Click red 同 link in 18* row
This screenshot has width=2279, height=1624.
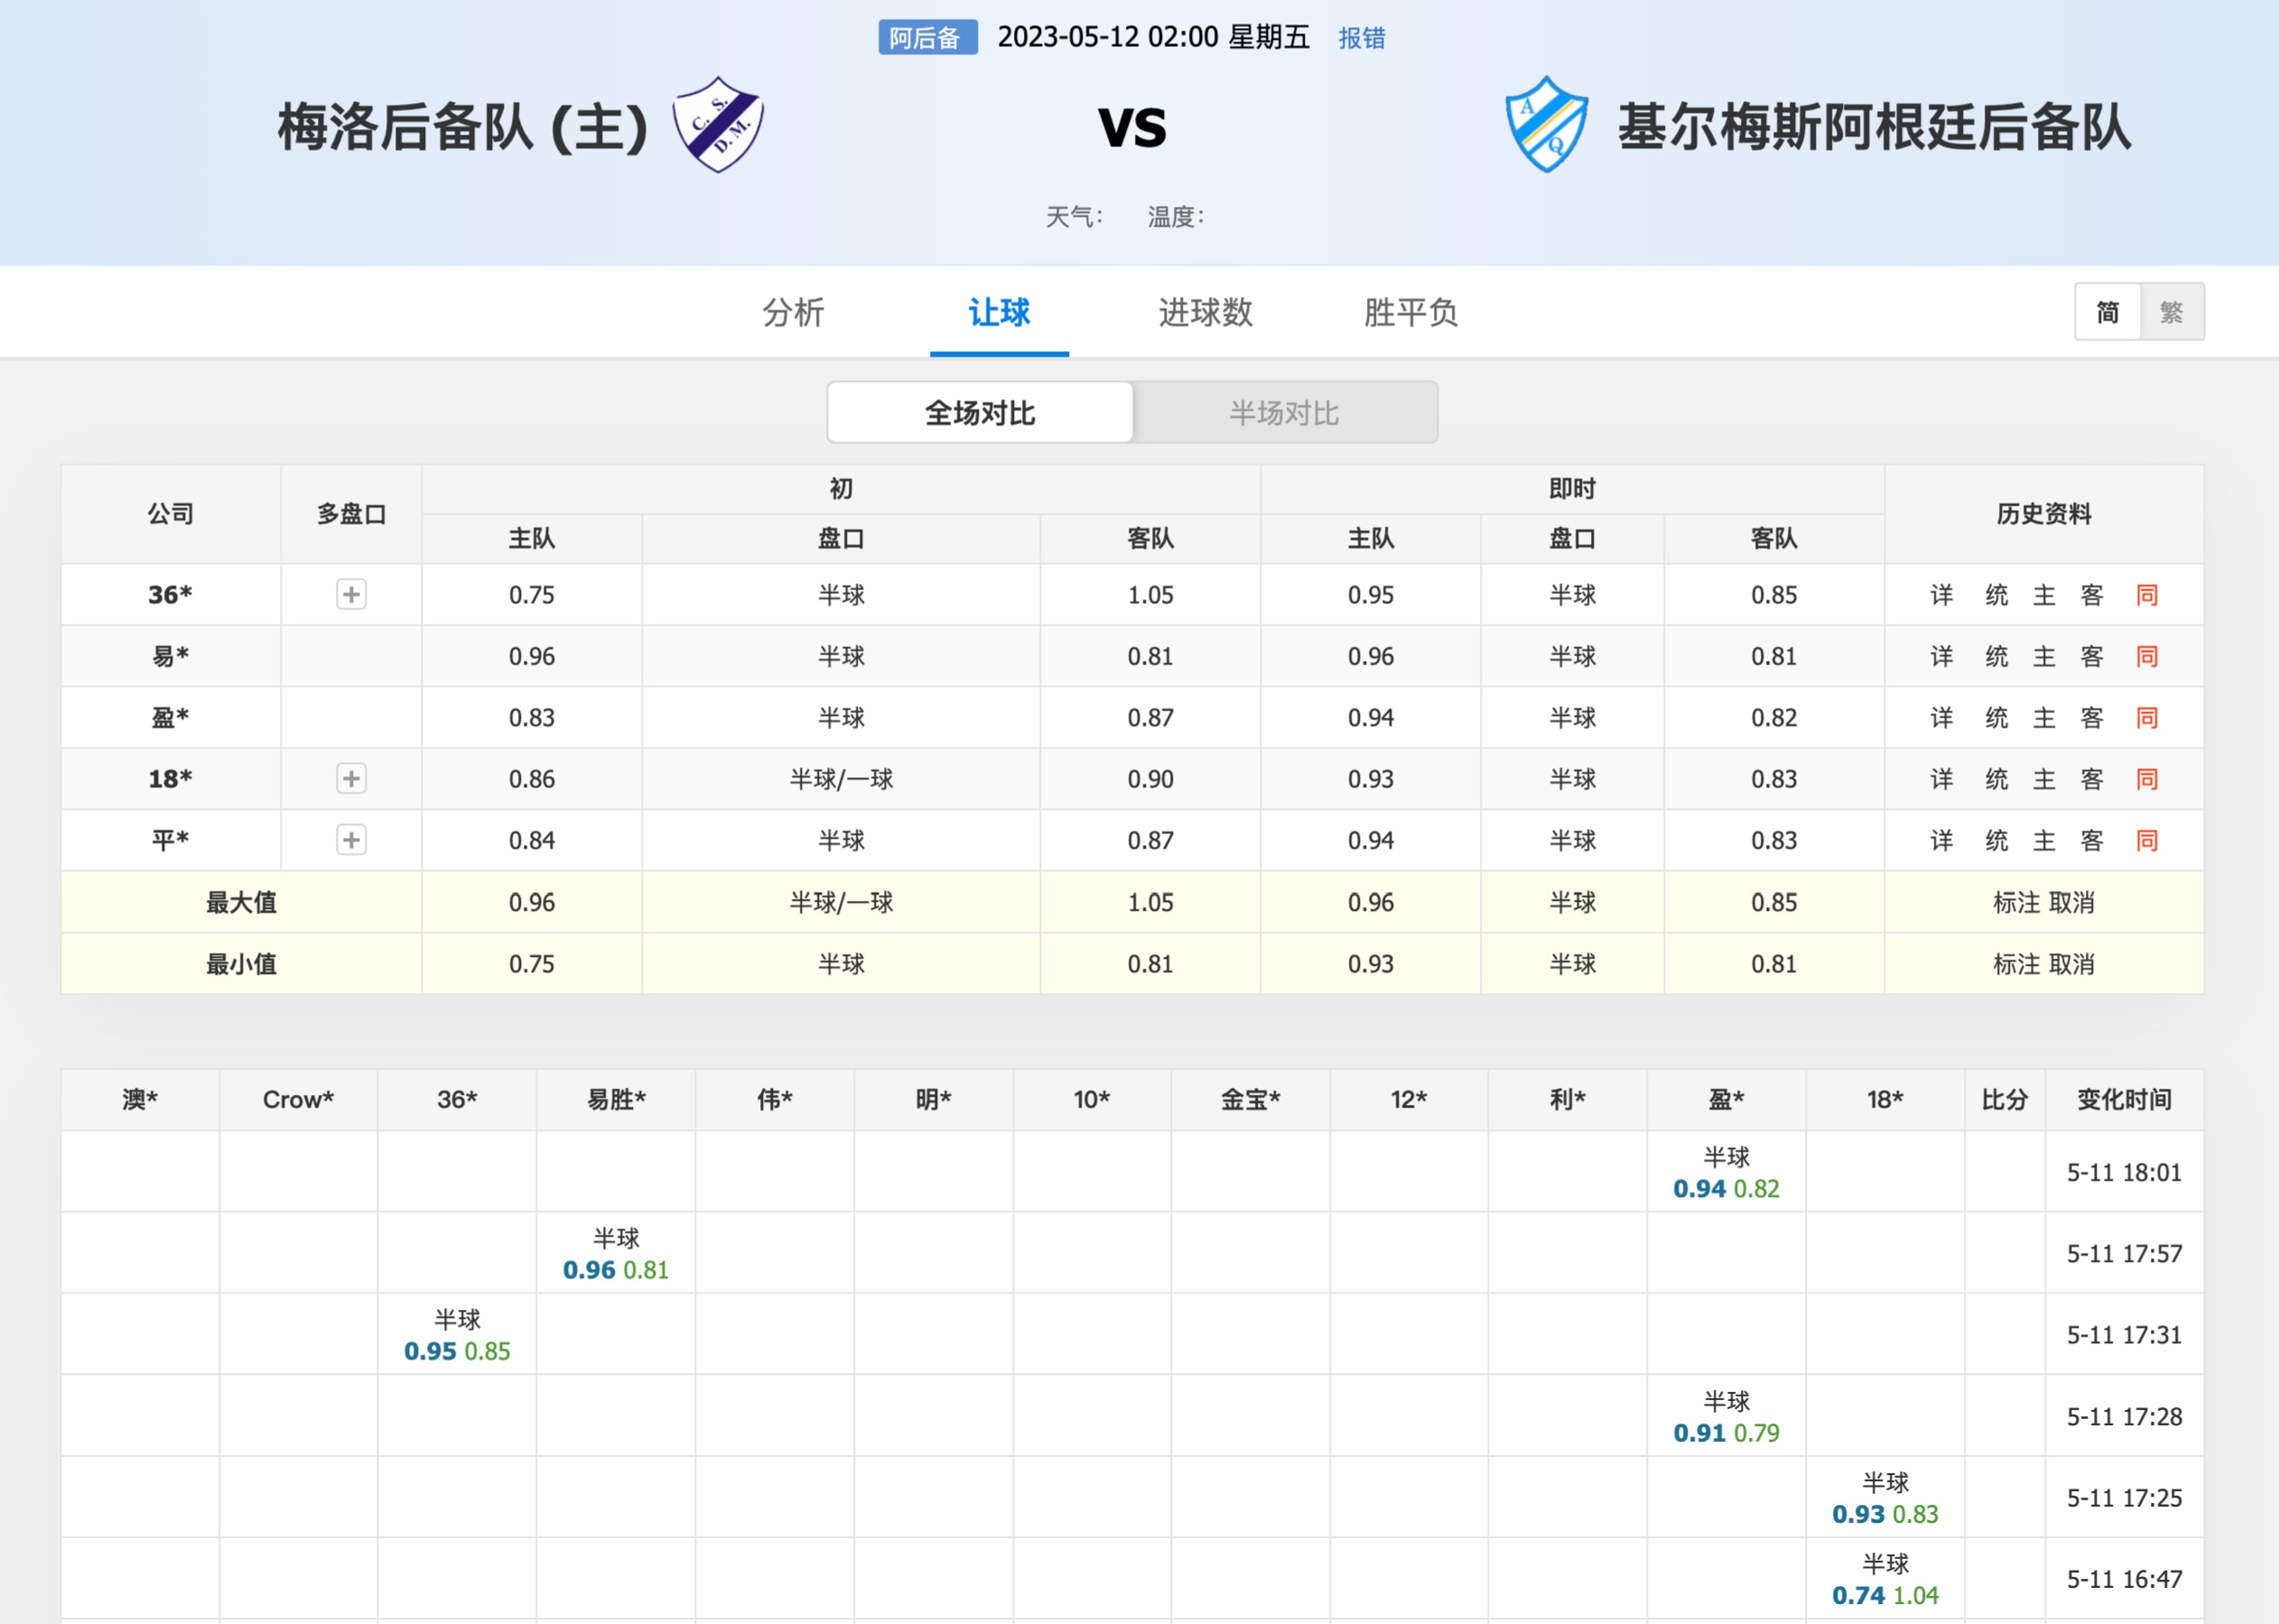[2147, 779]
